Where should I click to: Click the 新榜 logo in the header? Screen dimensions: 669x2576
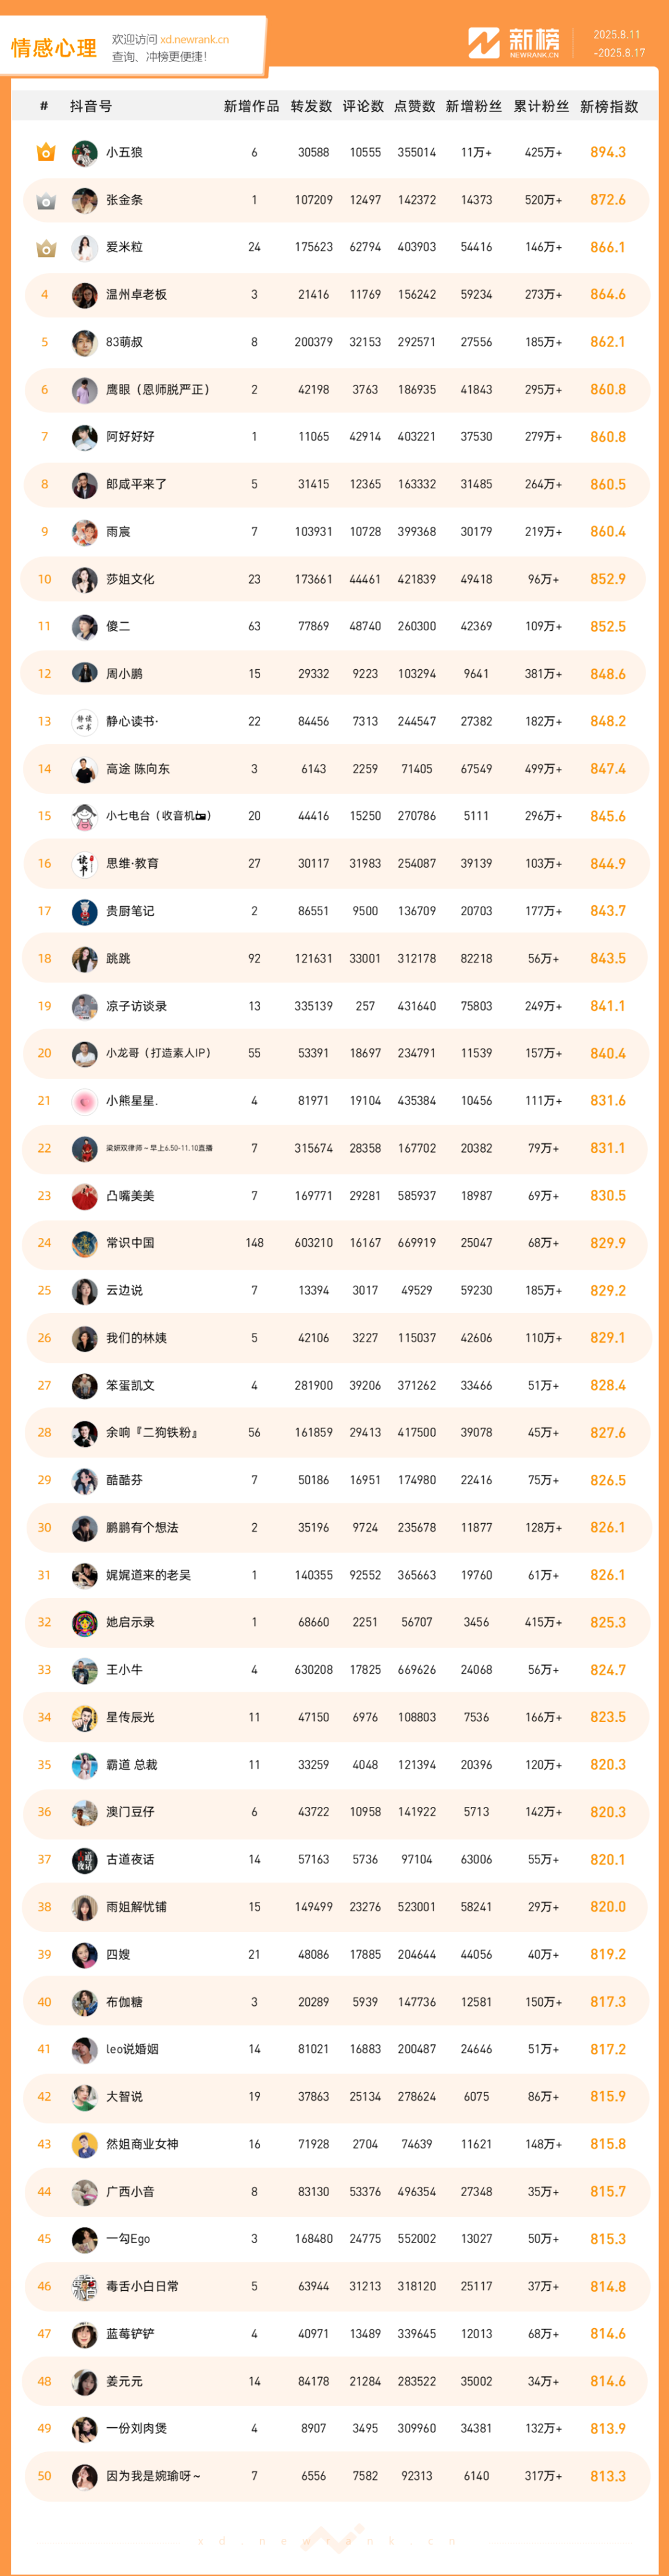514,42
